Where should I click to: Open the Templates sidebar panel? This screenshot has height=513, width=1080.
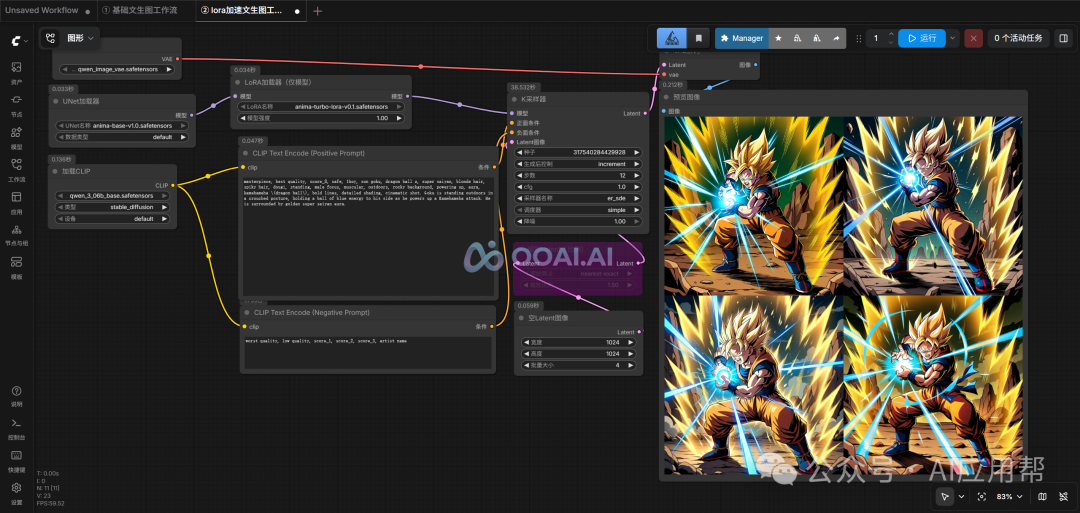(16, 266)
